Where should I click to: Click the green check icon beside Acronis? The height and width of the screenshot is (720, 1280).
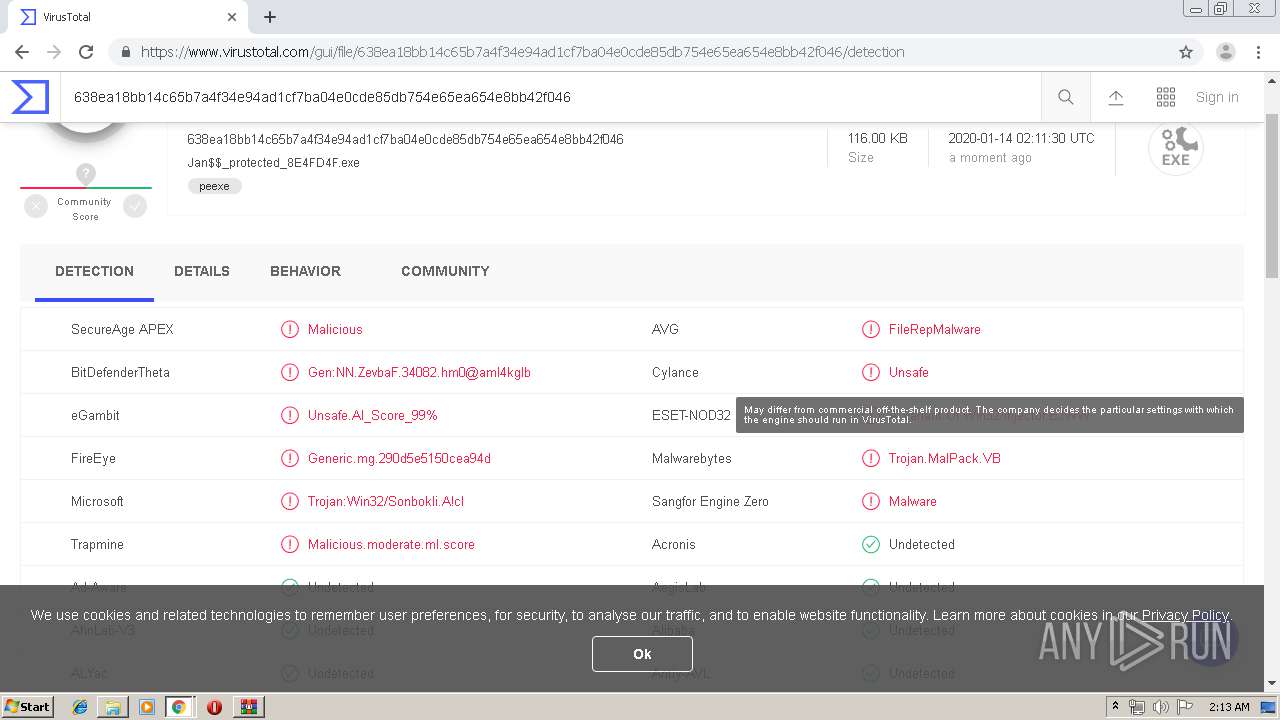(871, 544)
